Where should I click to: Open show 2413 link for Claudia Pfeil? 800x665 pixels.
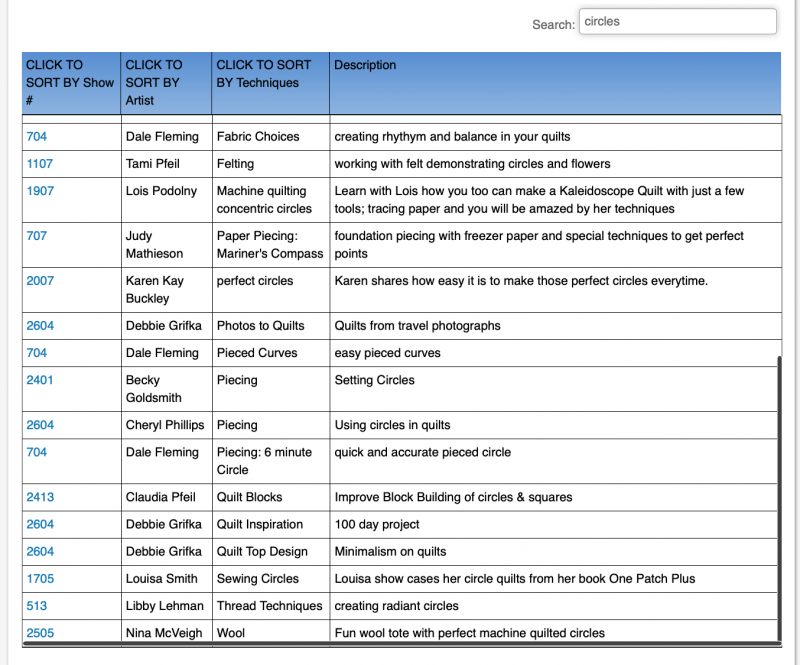pos(40,497)
